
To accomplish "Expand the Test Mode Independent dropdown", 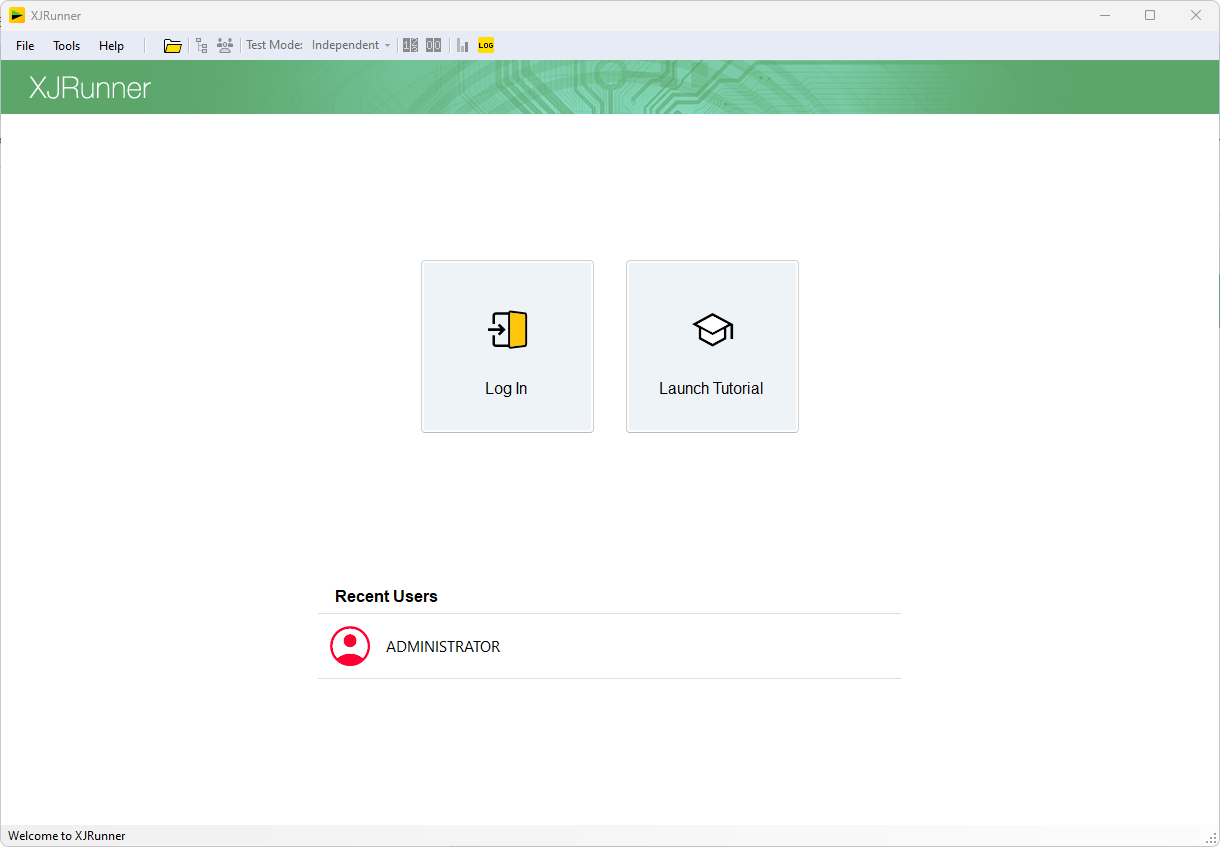I will pyautogui.click(x=351, y=45).
